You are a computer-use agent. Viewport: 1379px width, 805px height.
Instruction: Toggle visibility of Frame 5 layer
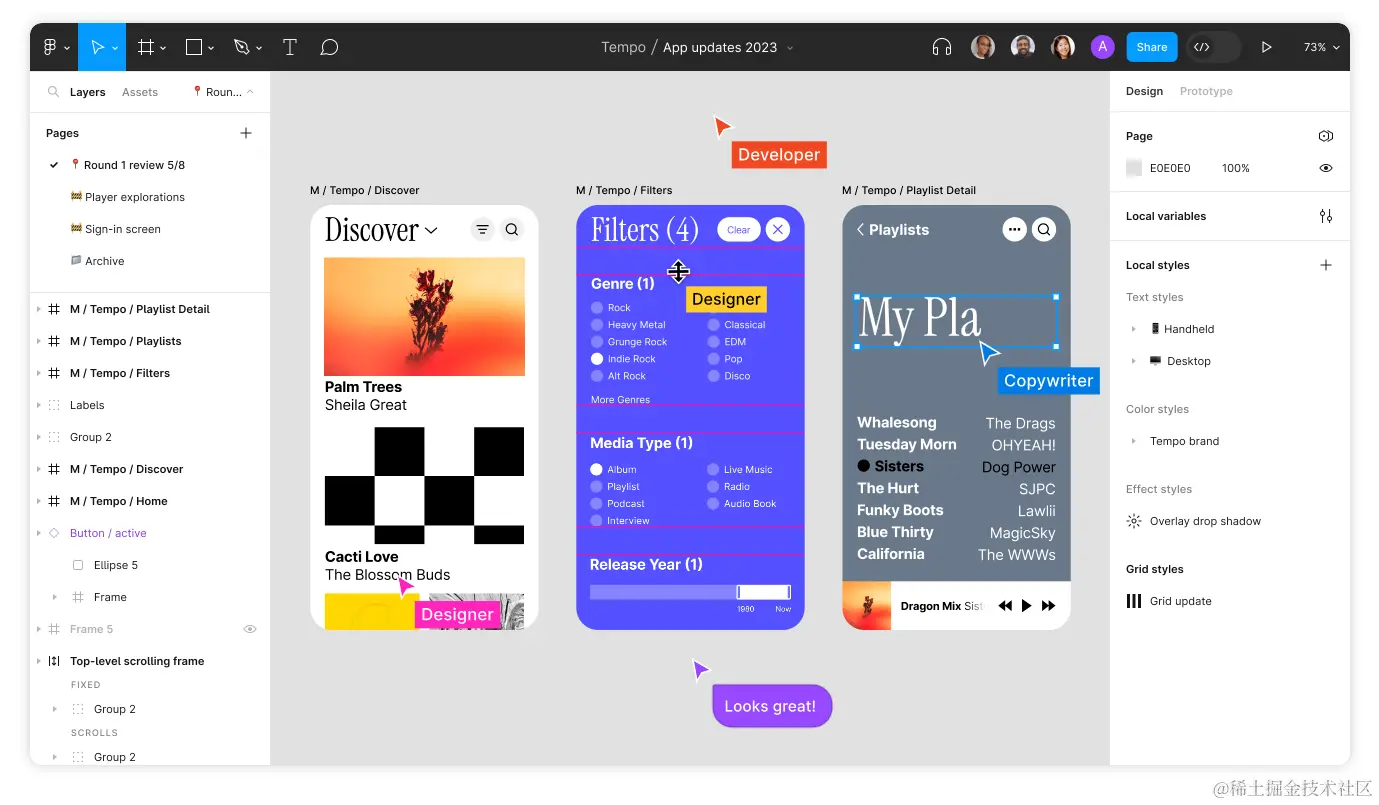coord(250,629)
